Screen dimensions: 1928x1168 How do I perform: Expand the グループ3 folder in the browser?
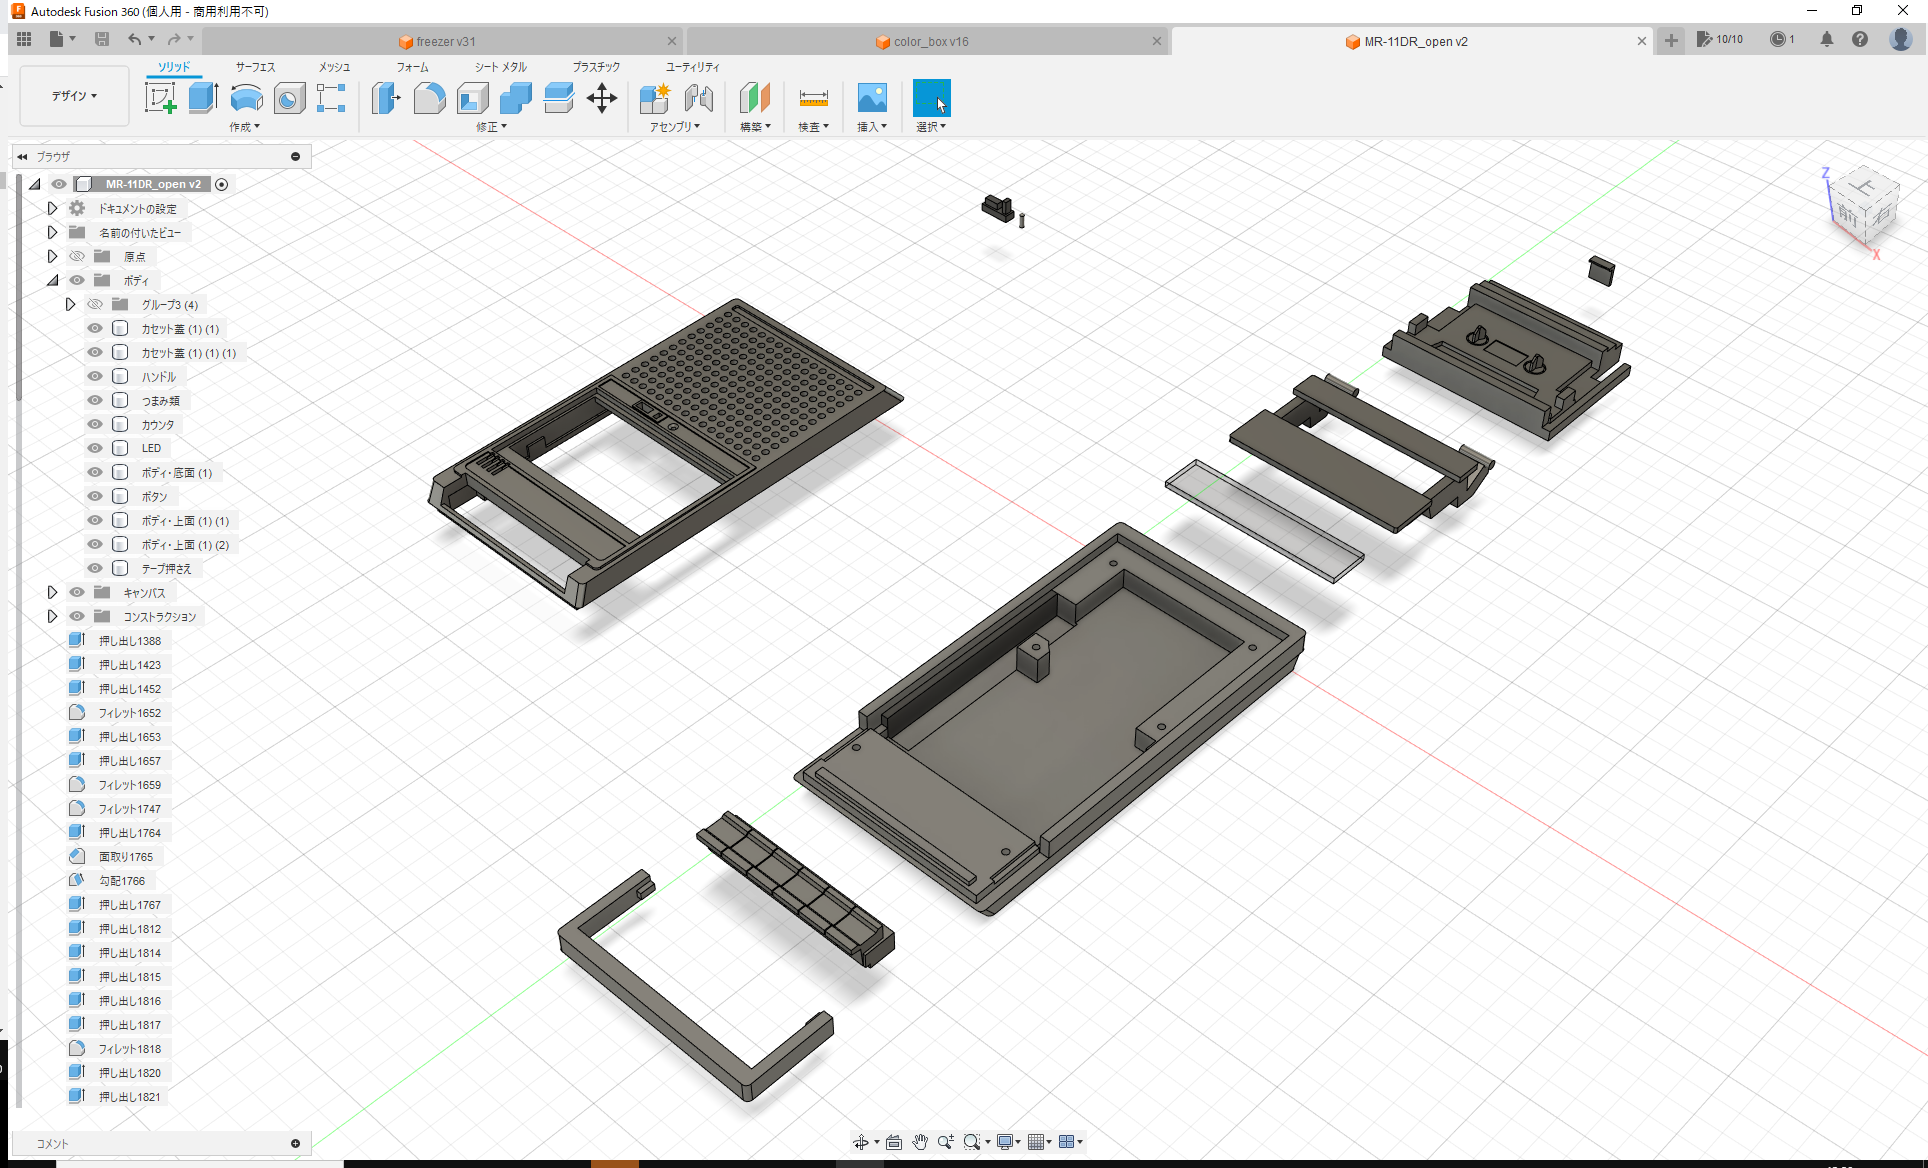coord(70,304)
